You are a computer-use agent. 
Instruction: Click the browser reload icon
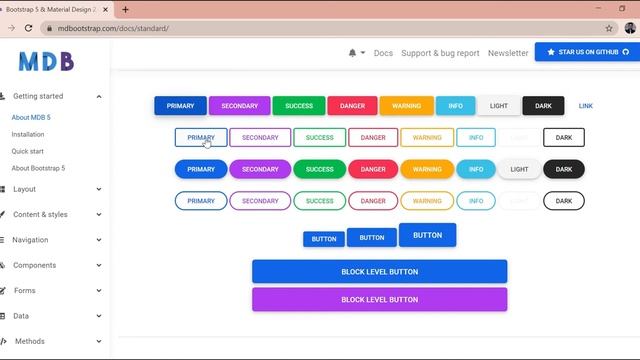click(x=28, y=28)
